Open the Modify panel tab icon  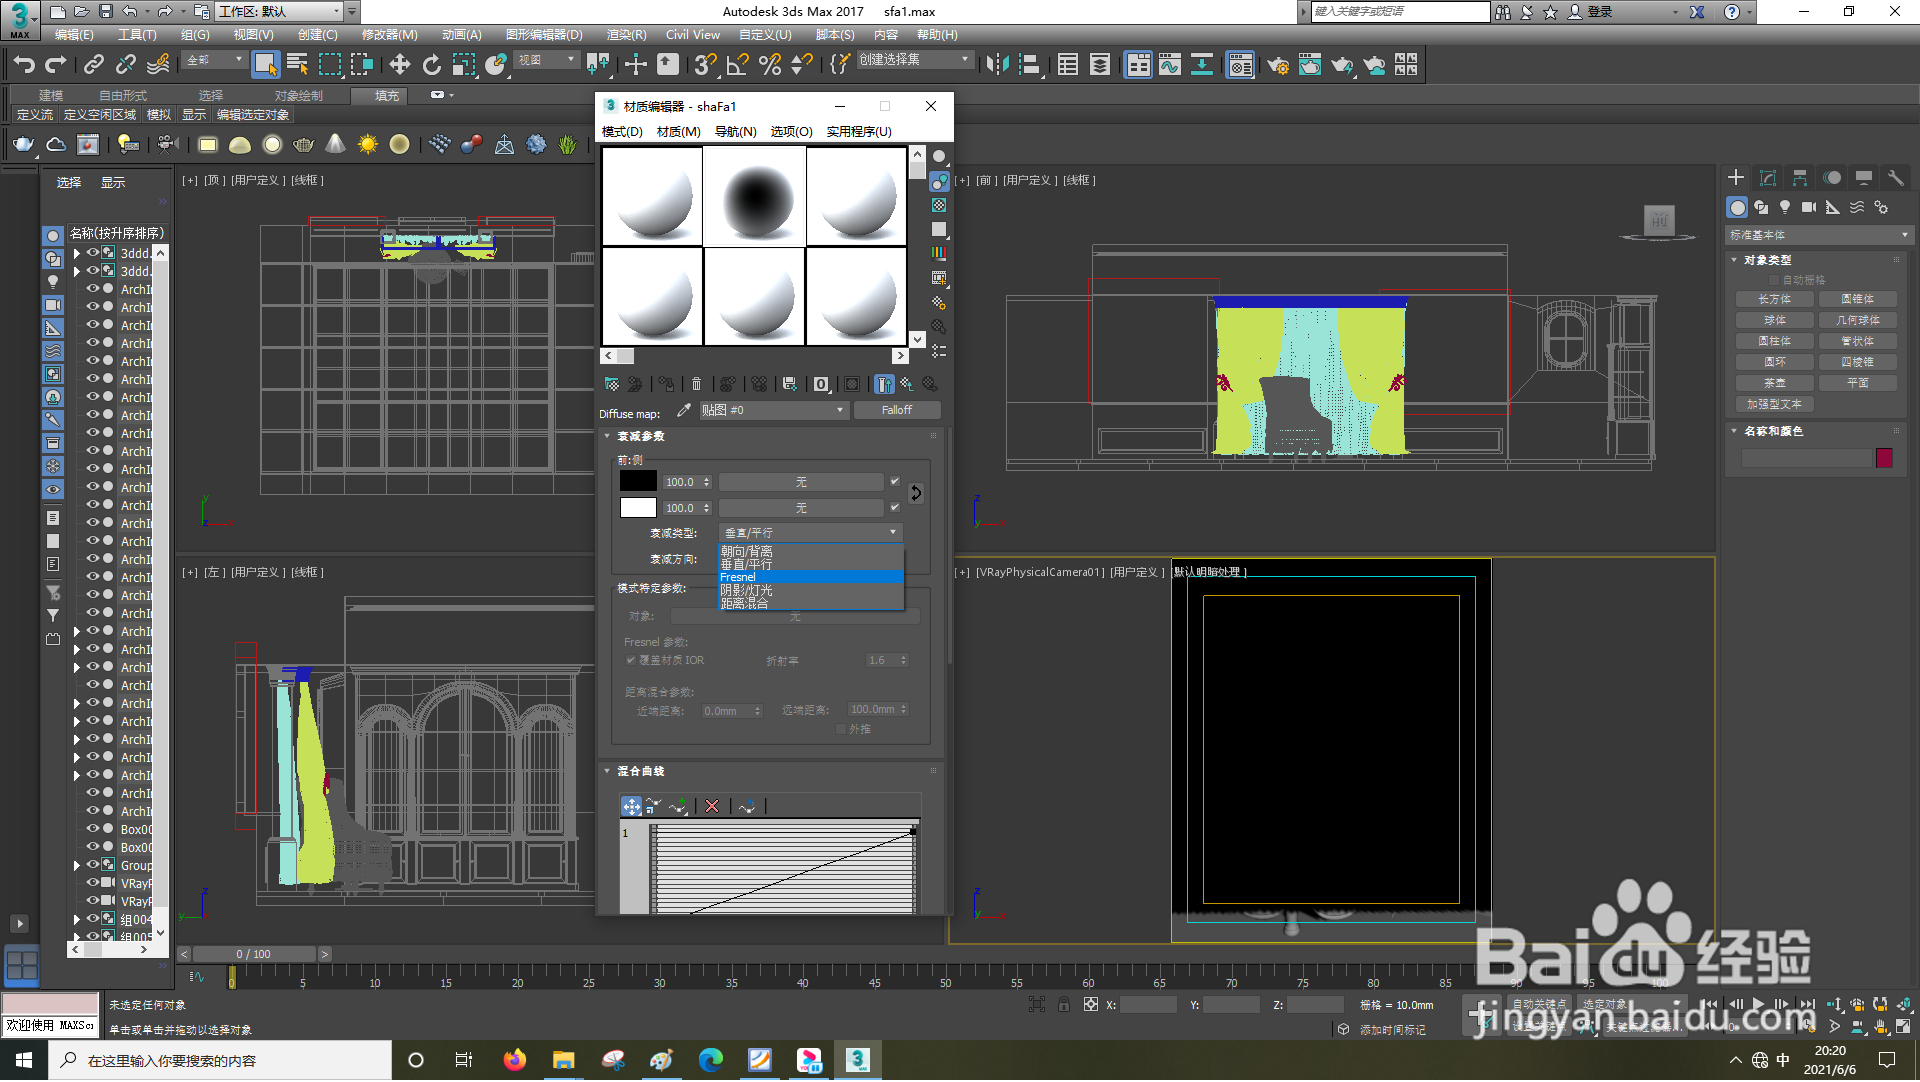(x=1768, y=178)
